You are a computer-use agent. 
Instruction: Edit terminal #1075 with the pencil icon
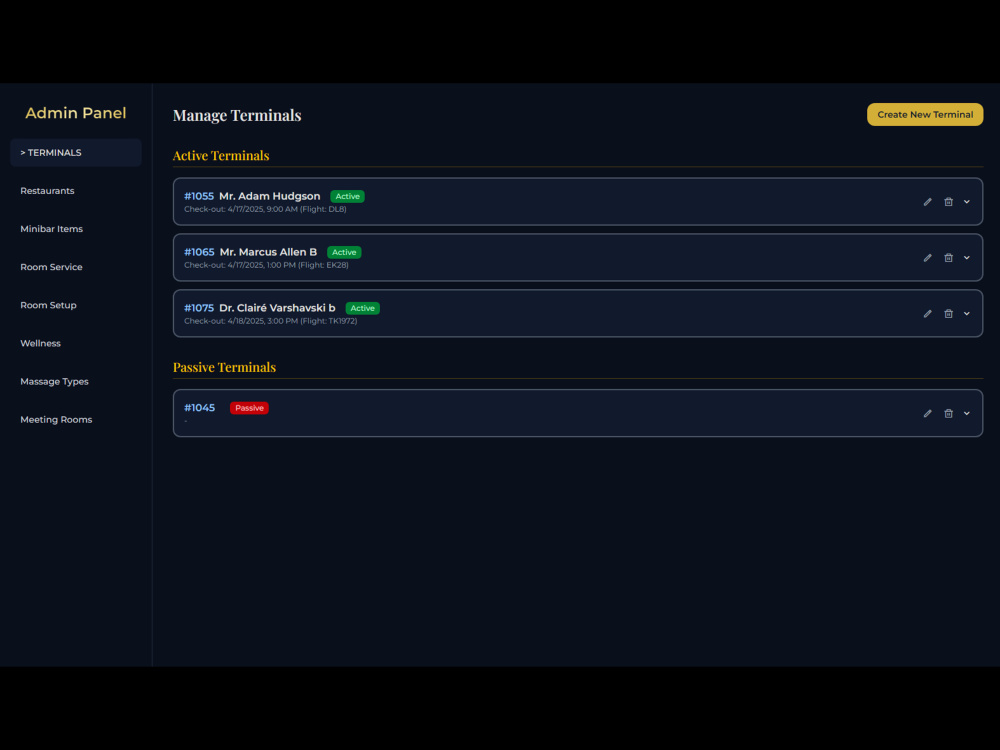927,314
